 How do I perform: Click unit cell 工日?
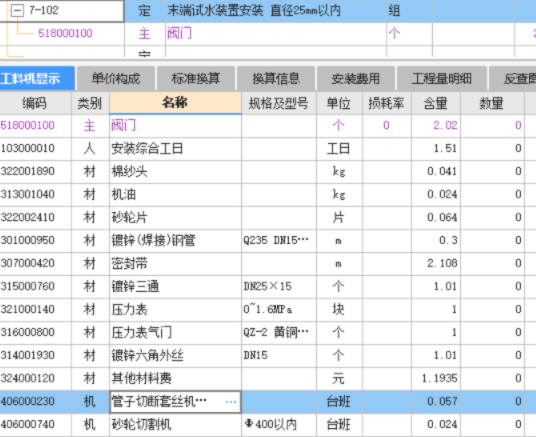[x=339, y=148]
